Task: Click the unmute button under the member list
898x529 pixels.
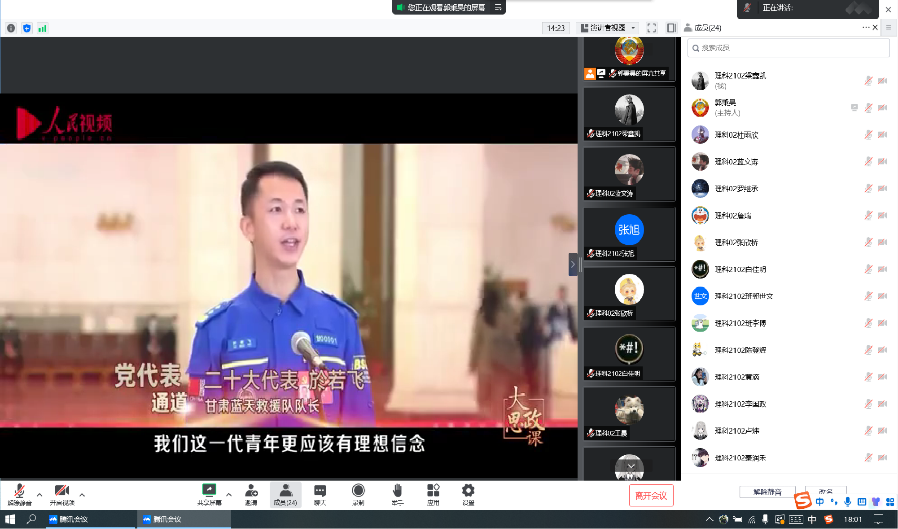Action: coord(766,492)
